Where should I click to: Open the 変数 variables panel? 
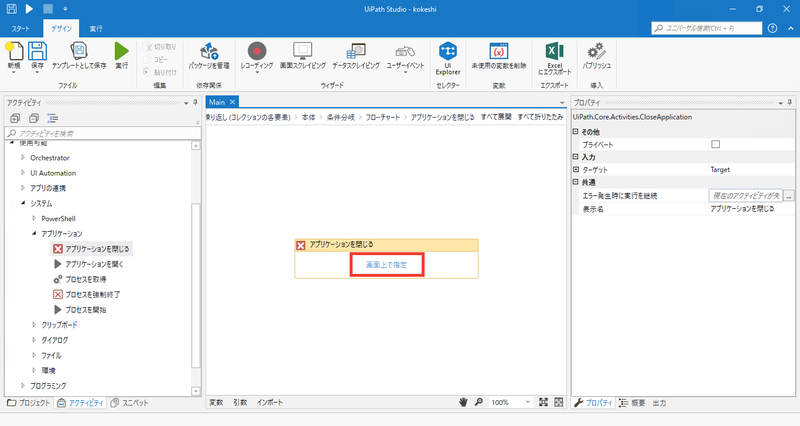[216, 403]
